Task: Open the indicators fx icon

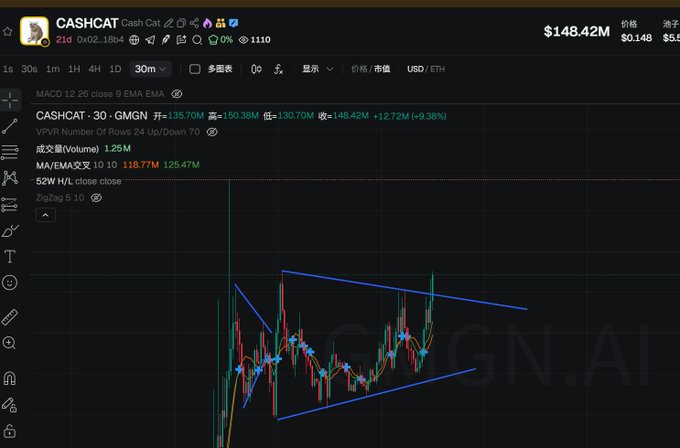Action: point(278,69)
